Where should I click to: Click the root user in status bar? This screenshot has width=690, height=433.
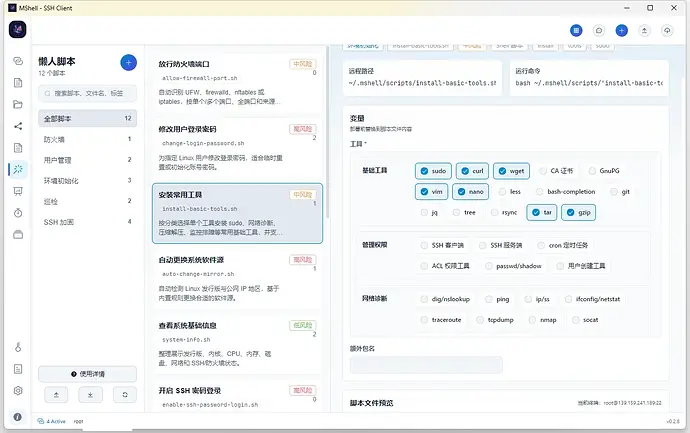pos(78,422)
